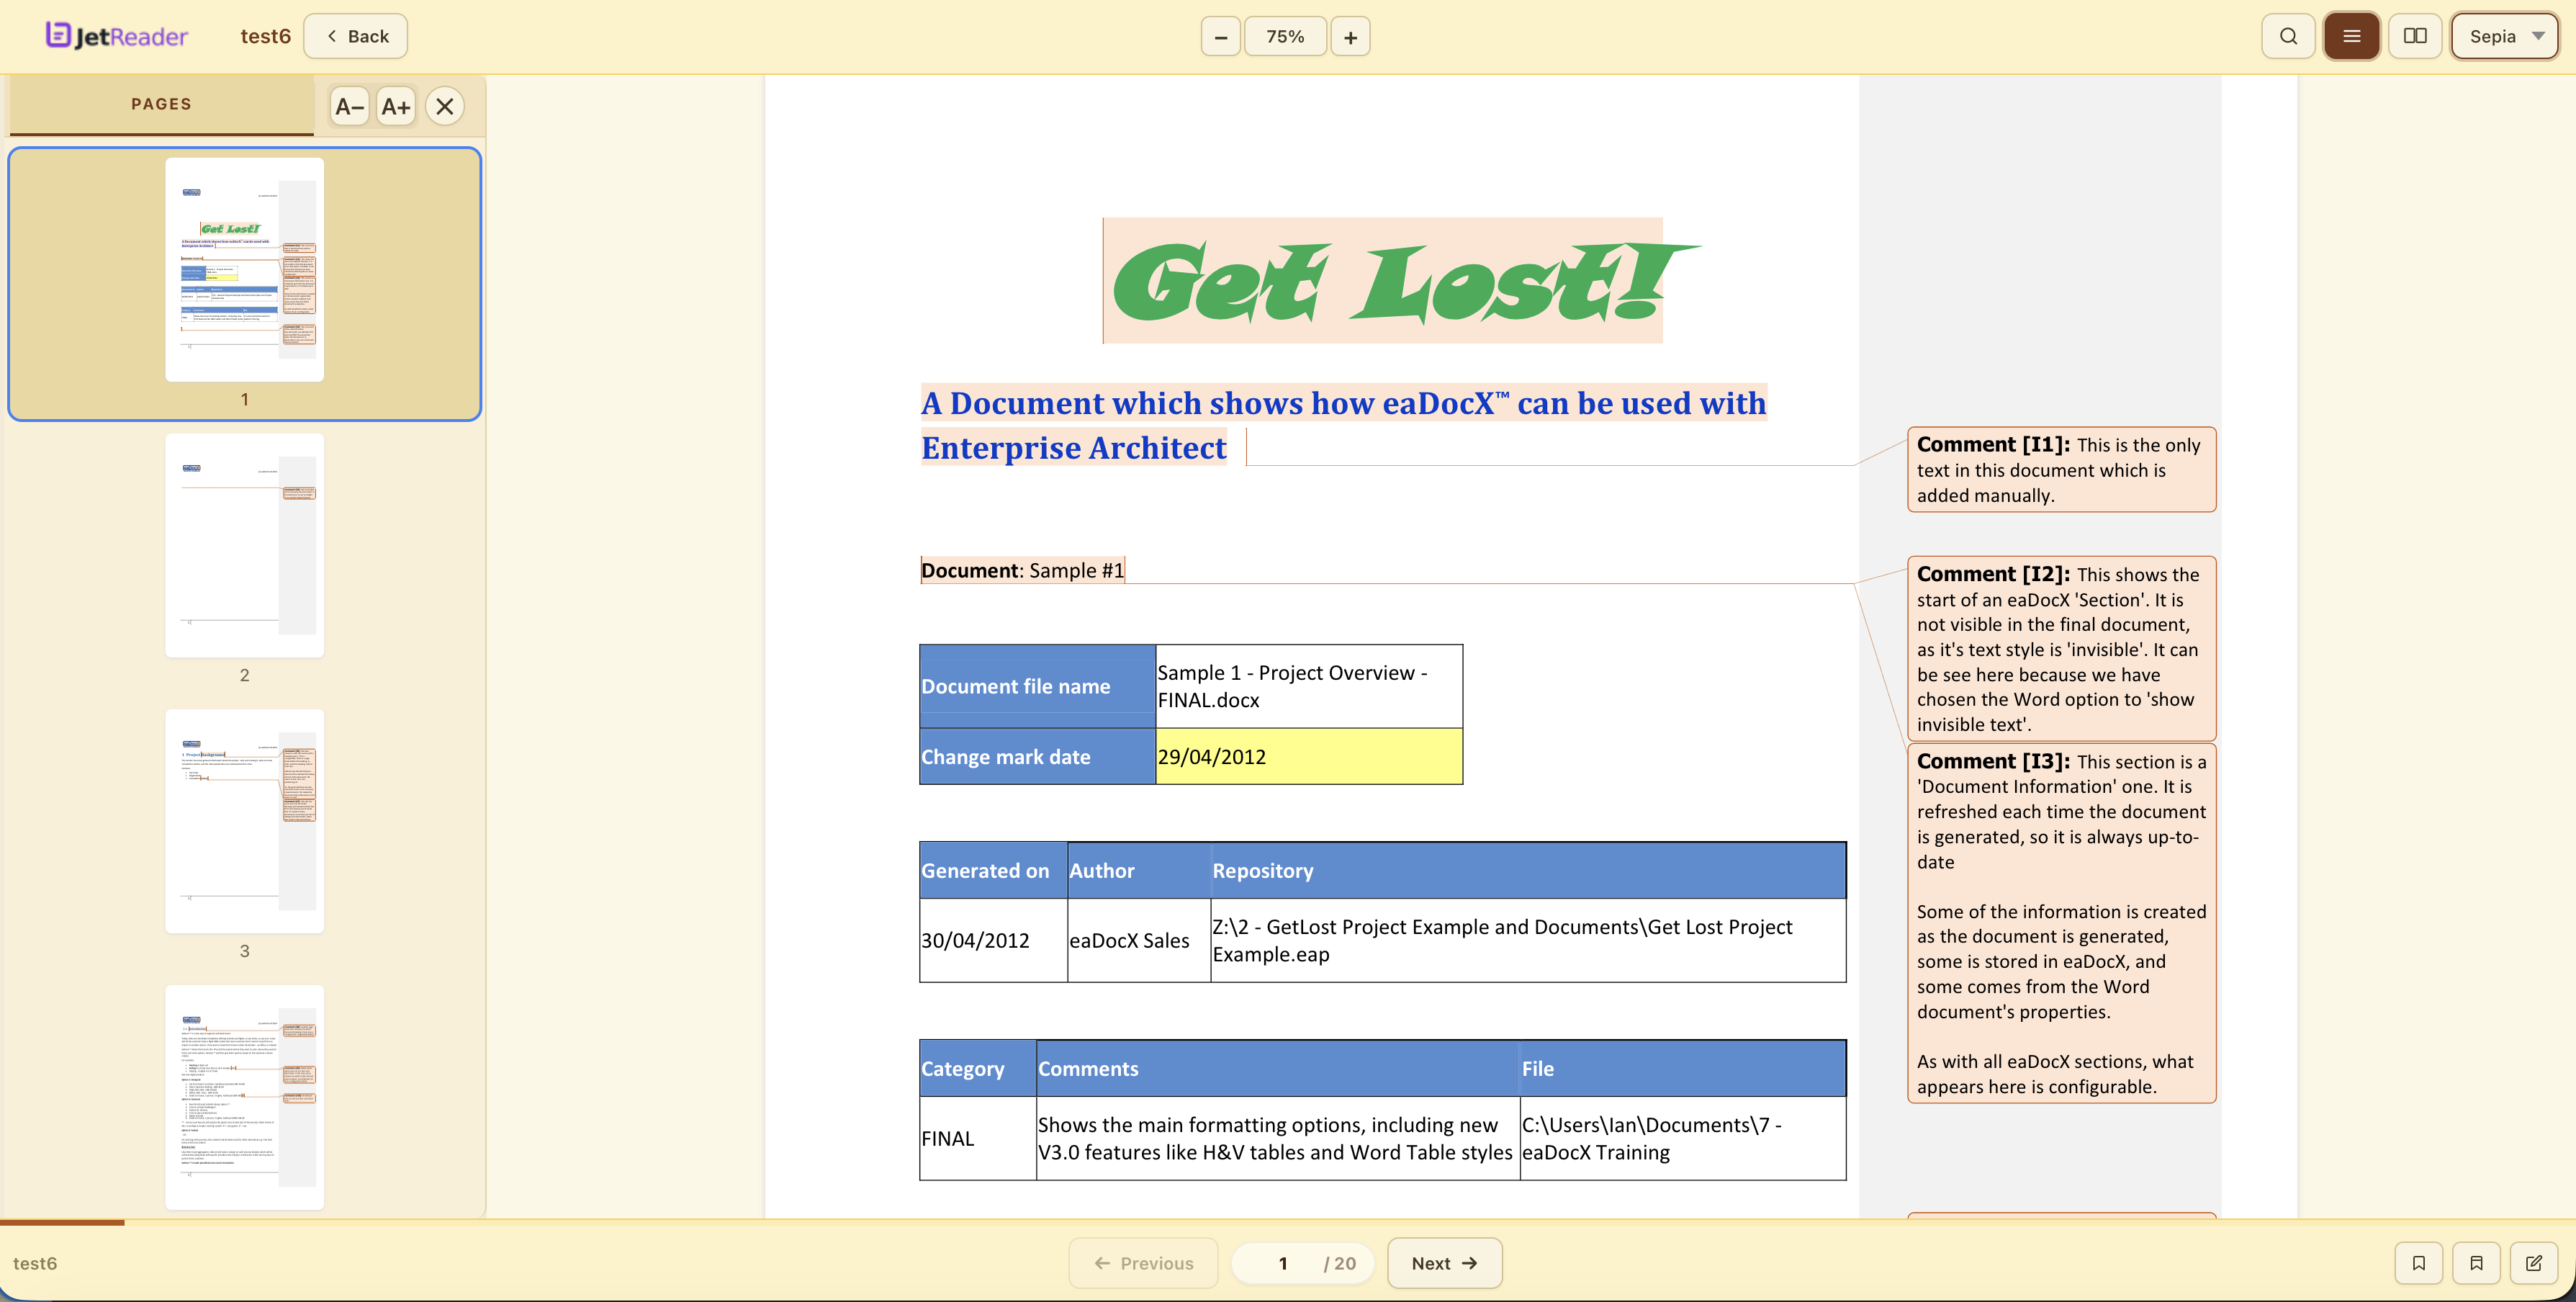Click the 'Comments' column header
The image size is (2576, 1302).
1278,1068
